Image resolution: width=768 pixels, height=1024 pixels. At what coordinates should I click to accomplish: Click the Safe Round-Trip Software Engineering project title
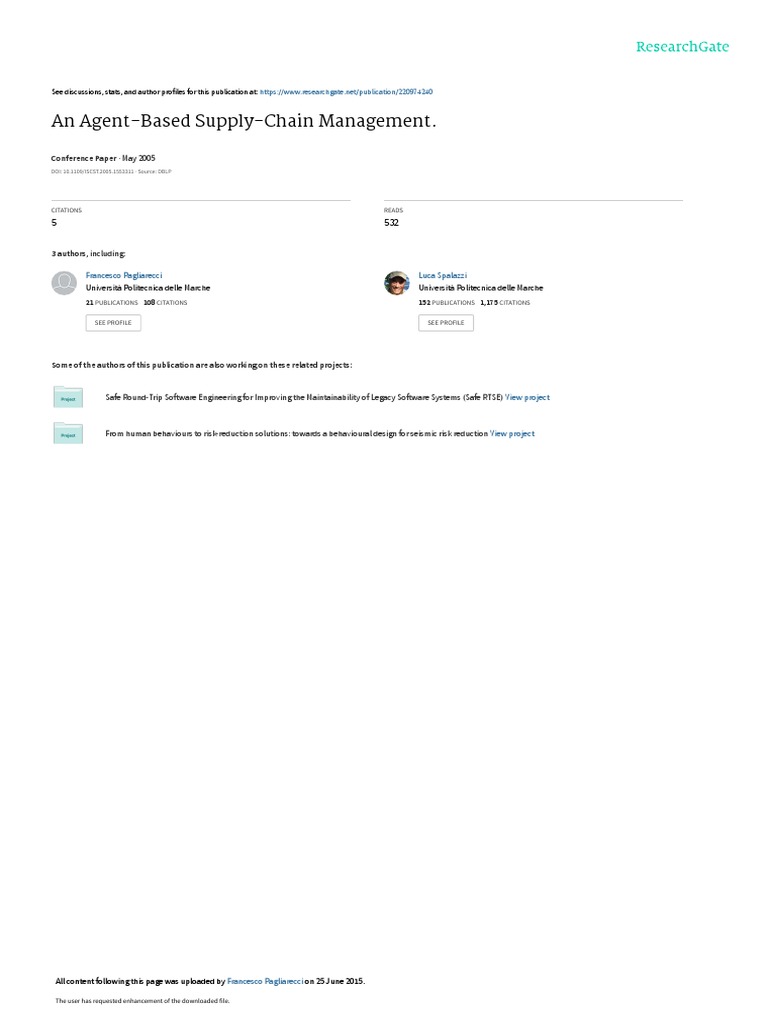coord(304,397)
